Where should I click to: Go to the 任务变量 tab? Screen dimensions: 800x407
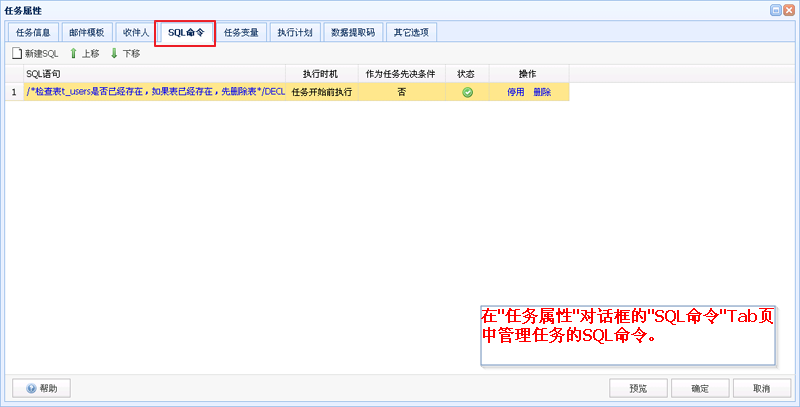241,33
